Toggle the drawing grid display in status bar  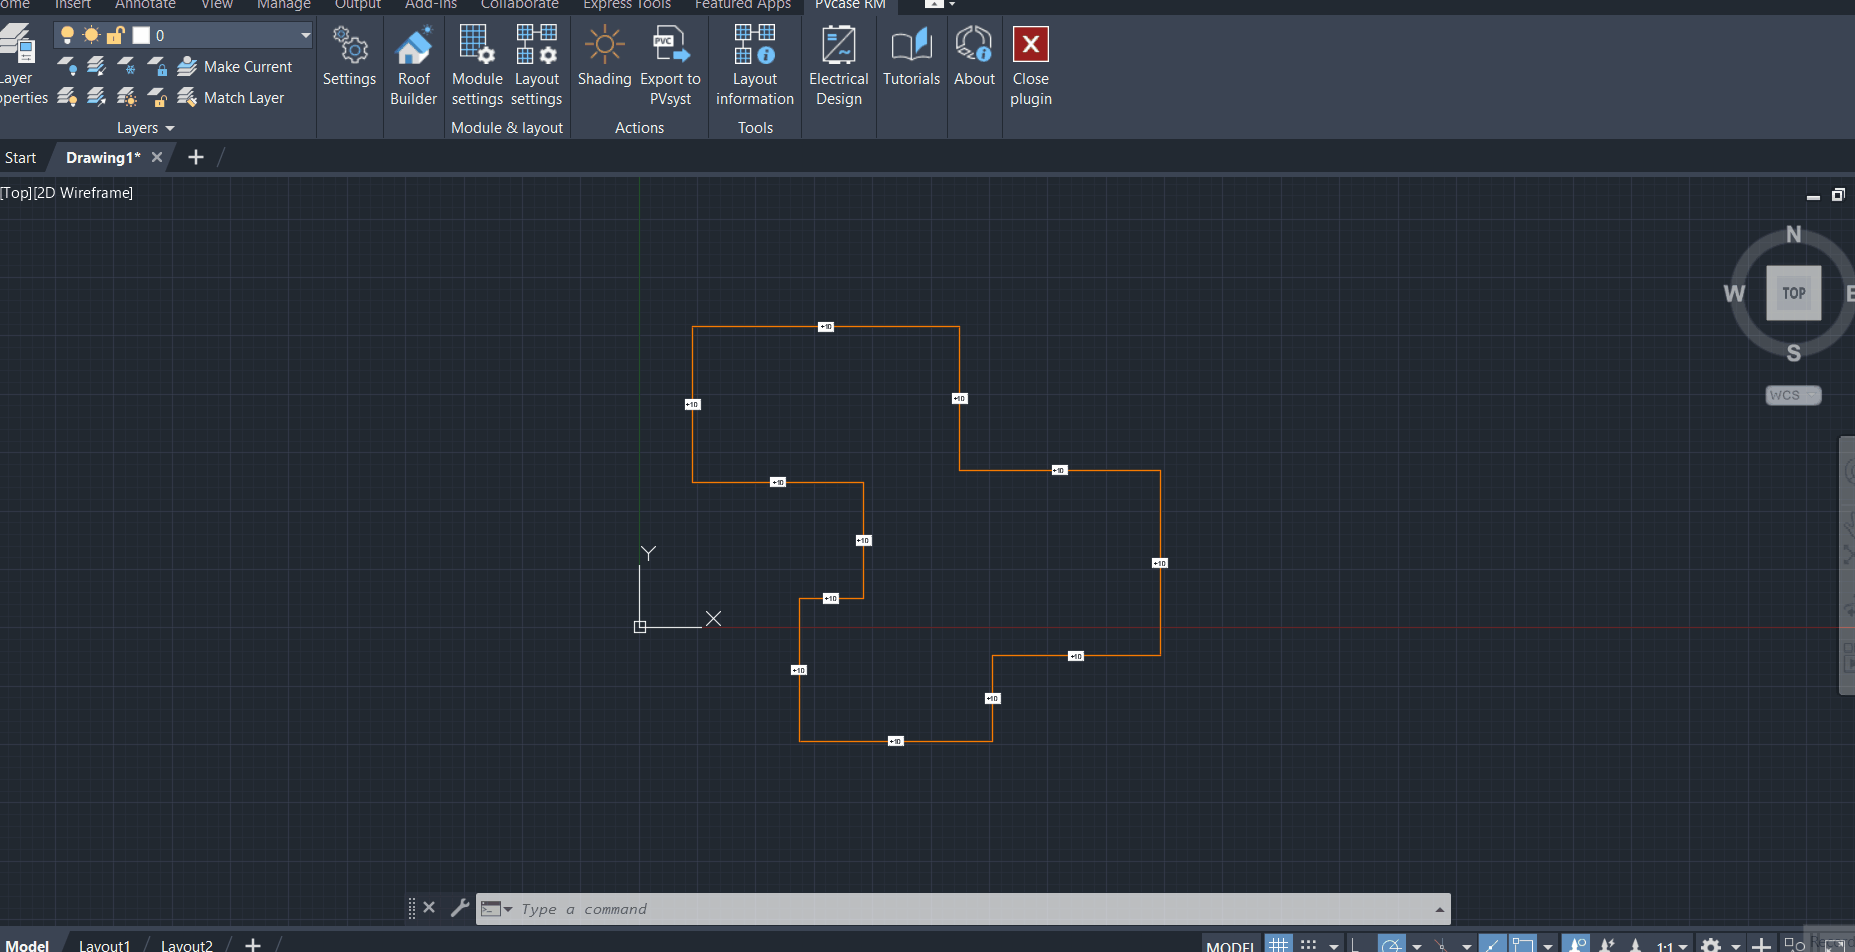coord(1278,944)
